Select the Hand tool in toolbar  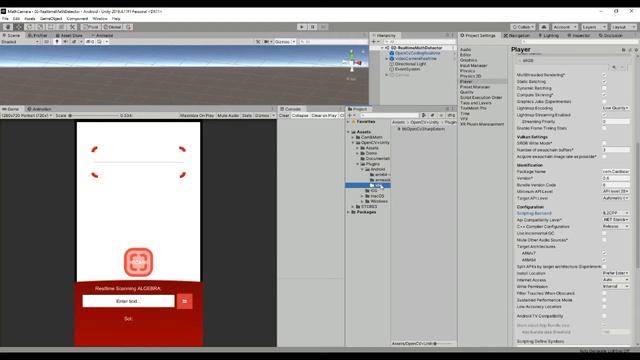coord(8,27)
